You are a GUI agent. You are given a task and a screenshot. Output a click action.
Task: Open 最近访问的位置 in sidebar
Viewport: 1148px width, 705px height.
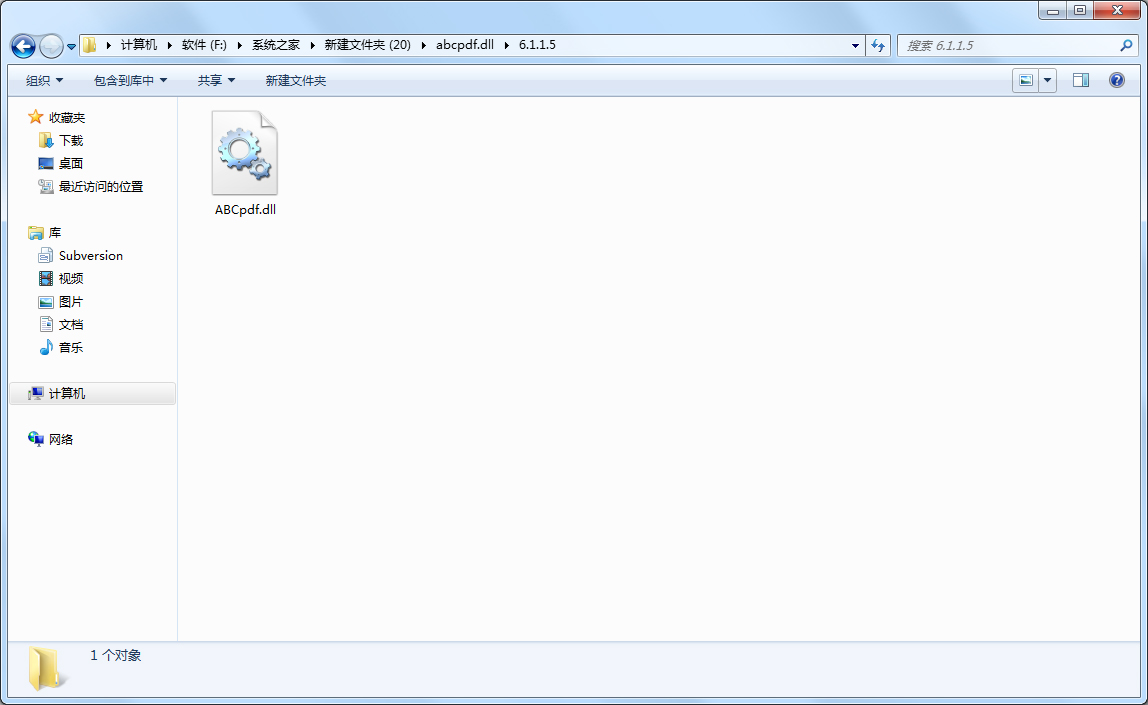pyautogui.click(x=100, y=187)
